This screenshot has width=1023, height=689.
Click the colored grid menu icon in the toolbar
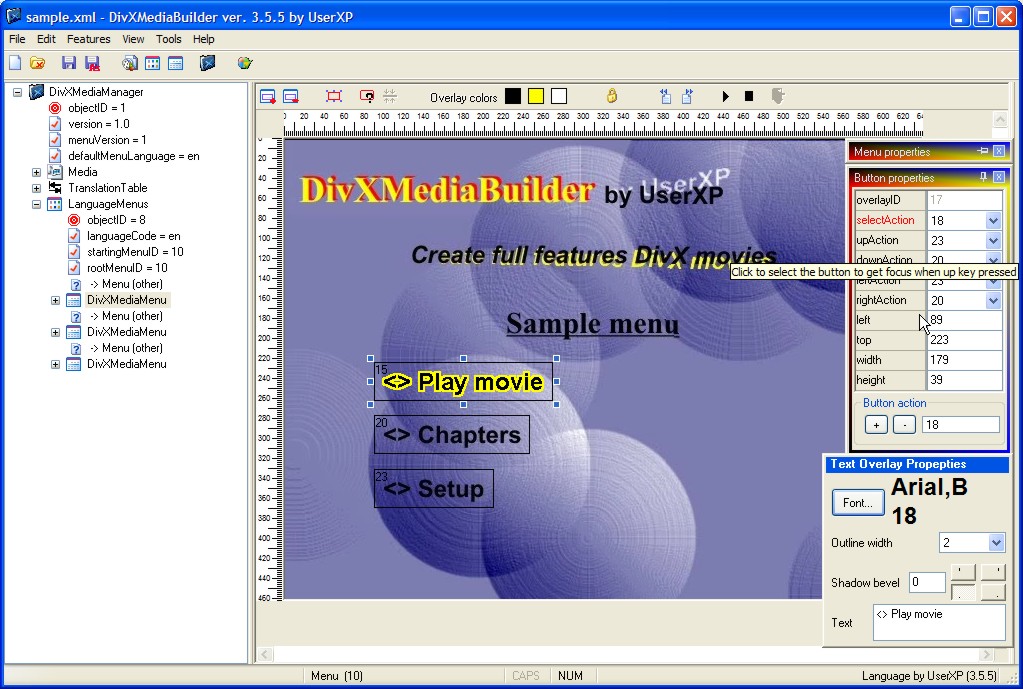click(x=153, y=63)
